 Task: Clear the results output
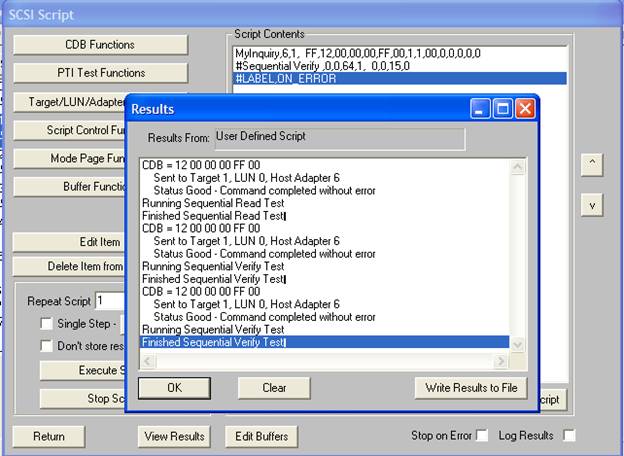point(274,388)
